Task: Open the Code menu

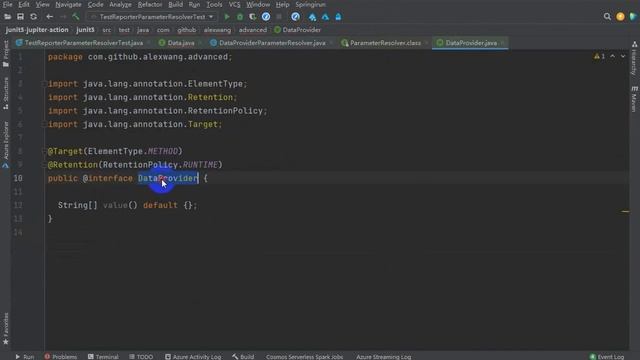Action: [x=95, y=4]
